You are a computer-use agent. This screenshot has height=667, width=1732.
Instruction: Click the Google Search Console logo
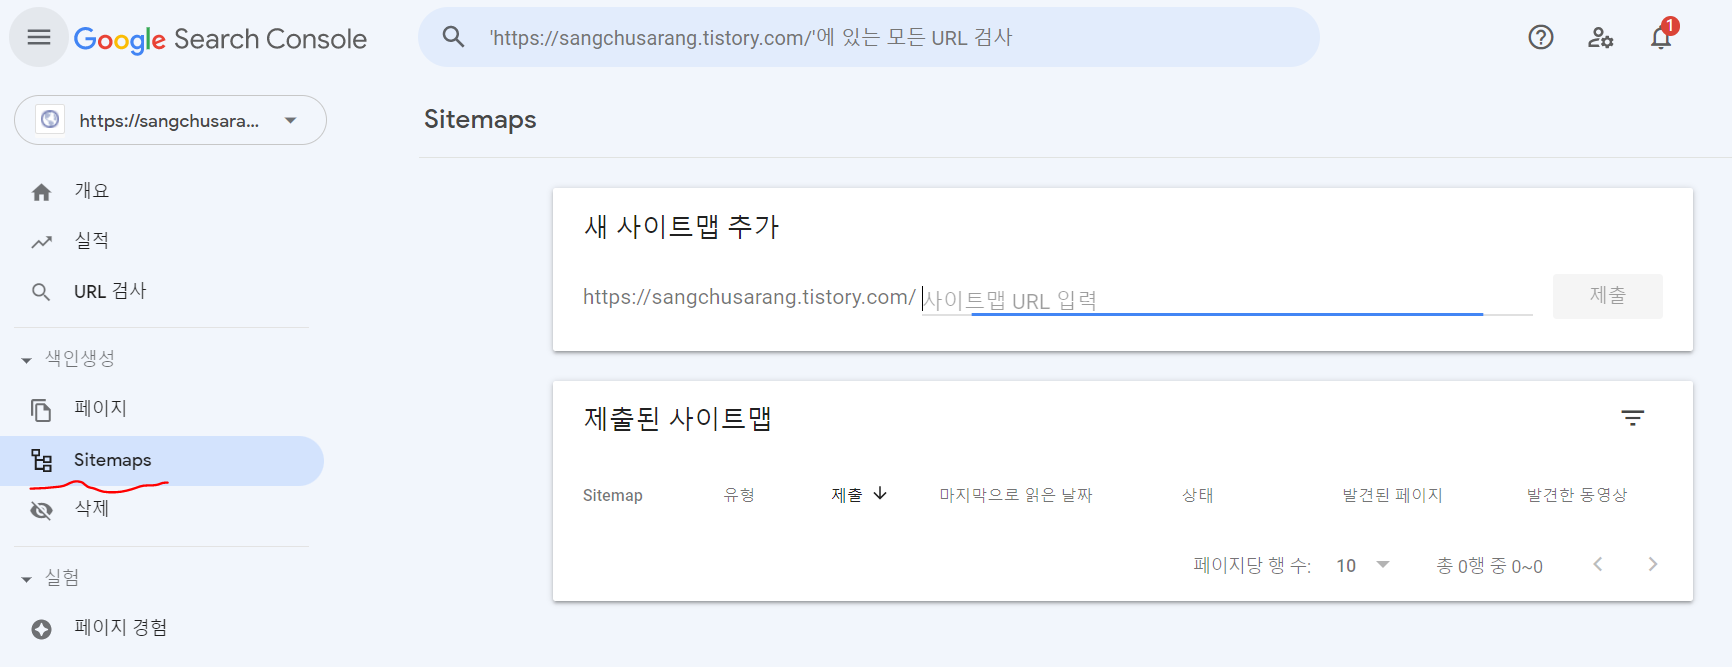coord(220,39)
